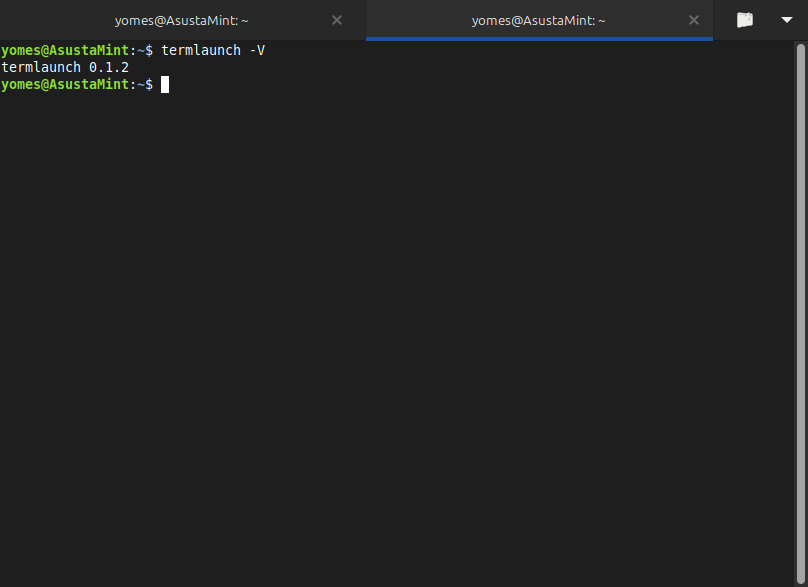
Task: Close the active right terminal tab
Action: 694,20
